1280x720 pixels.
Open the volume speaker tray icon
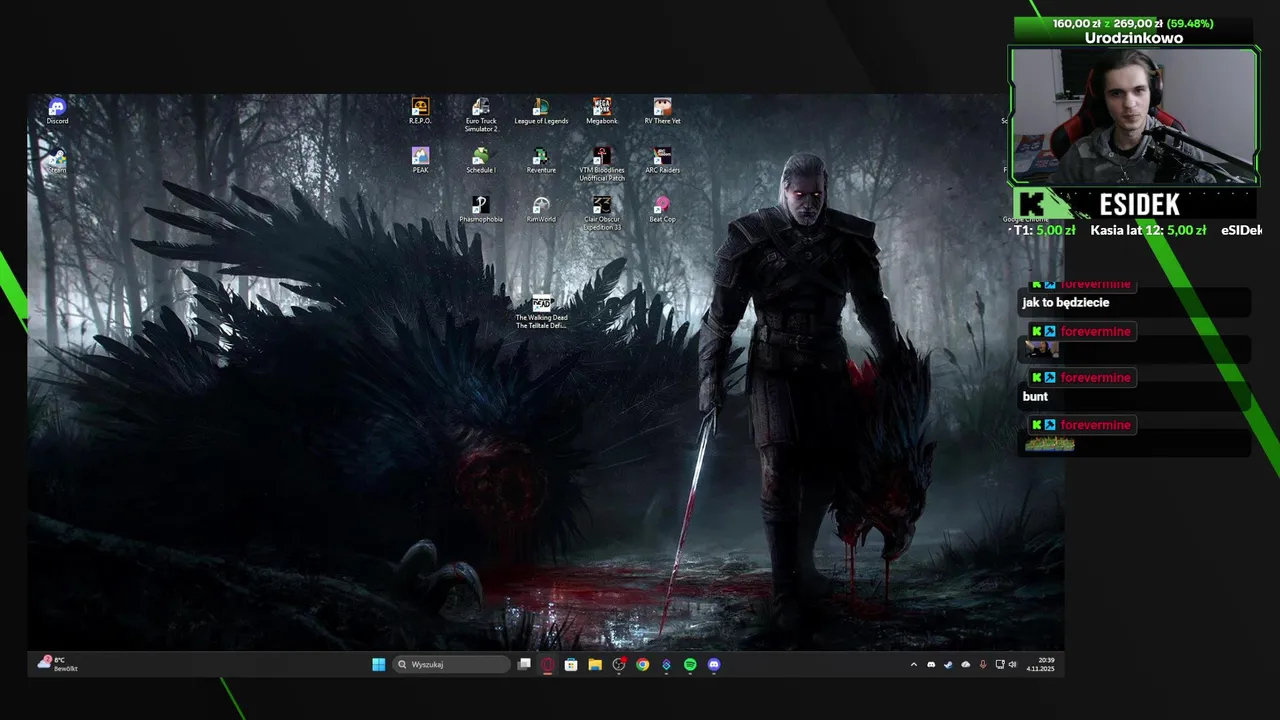[1012, 664]
